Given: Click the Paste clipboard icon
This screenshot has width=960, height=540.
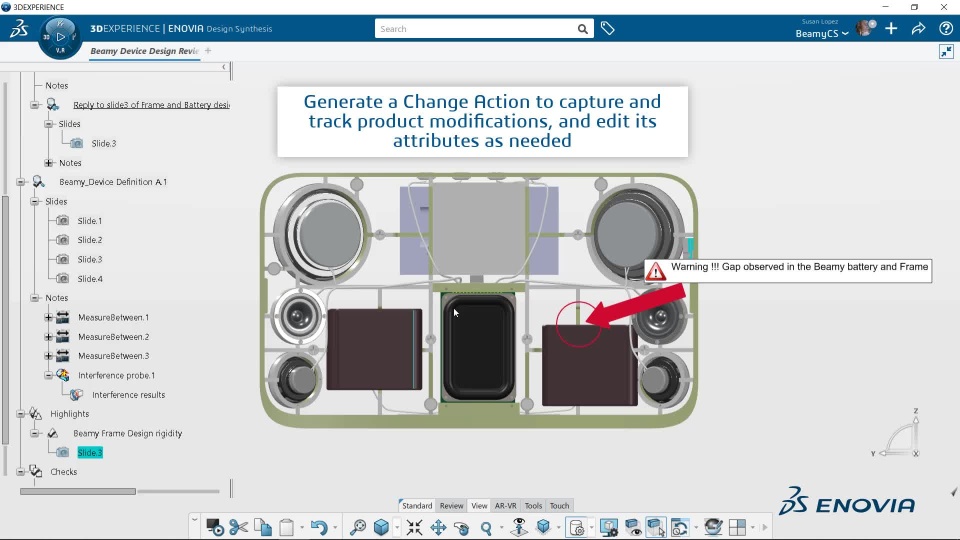Looking at the screenshot, I should (x=287, y=527).
